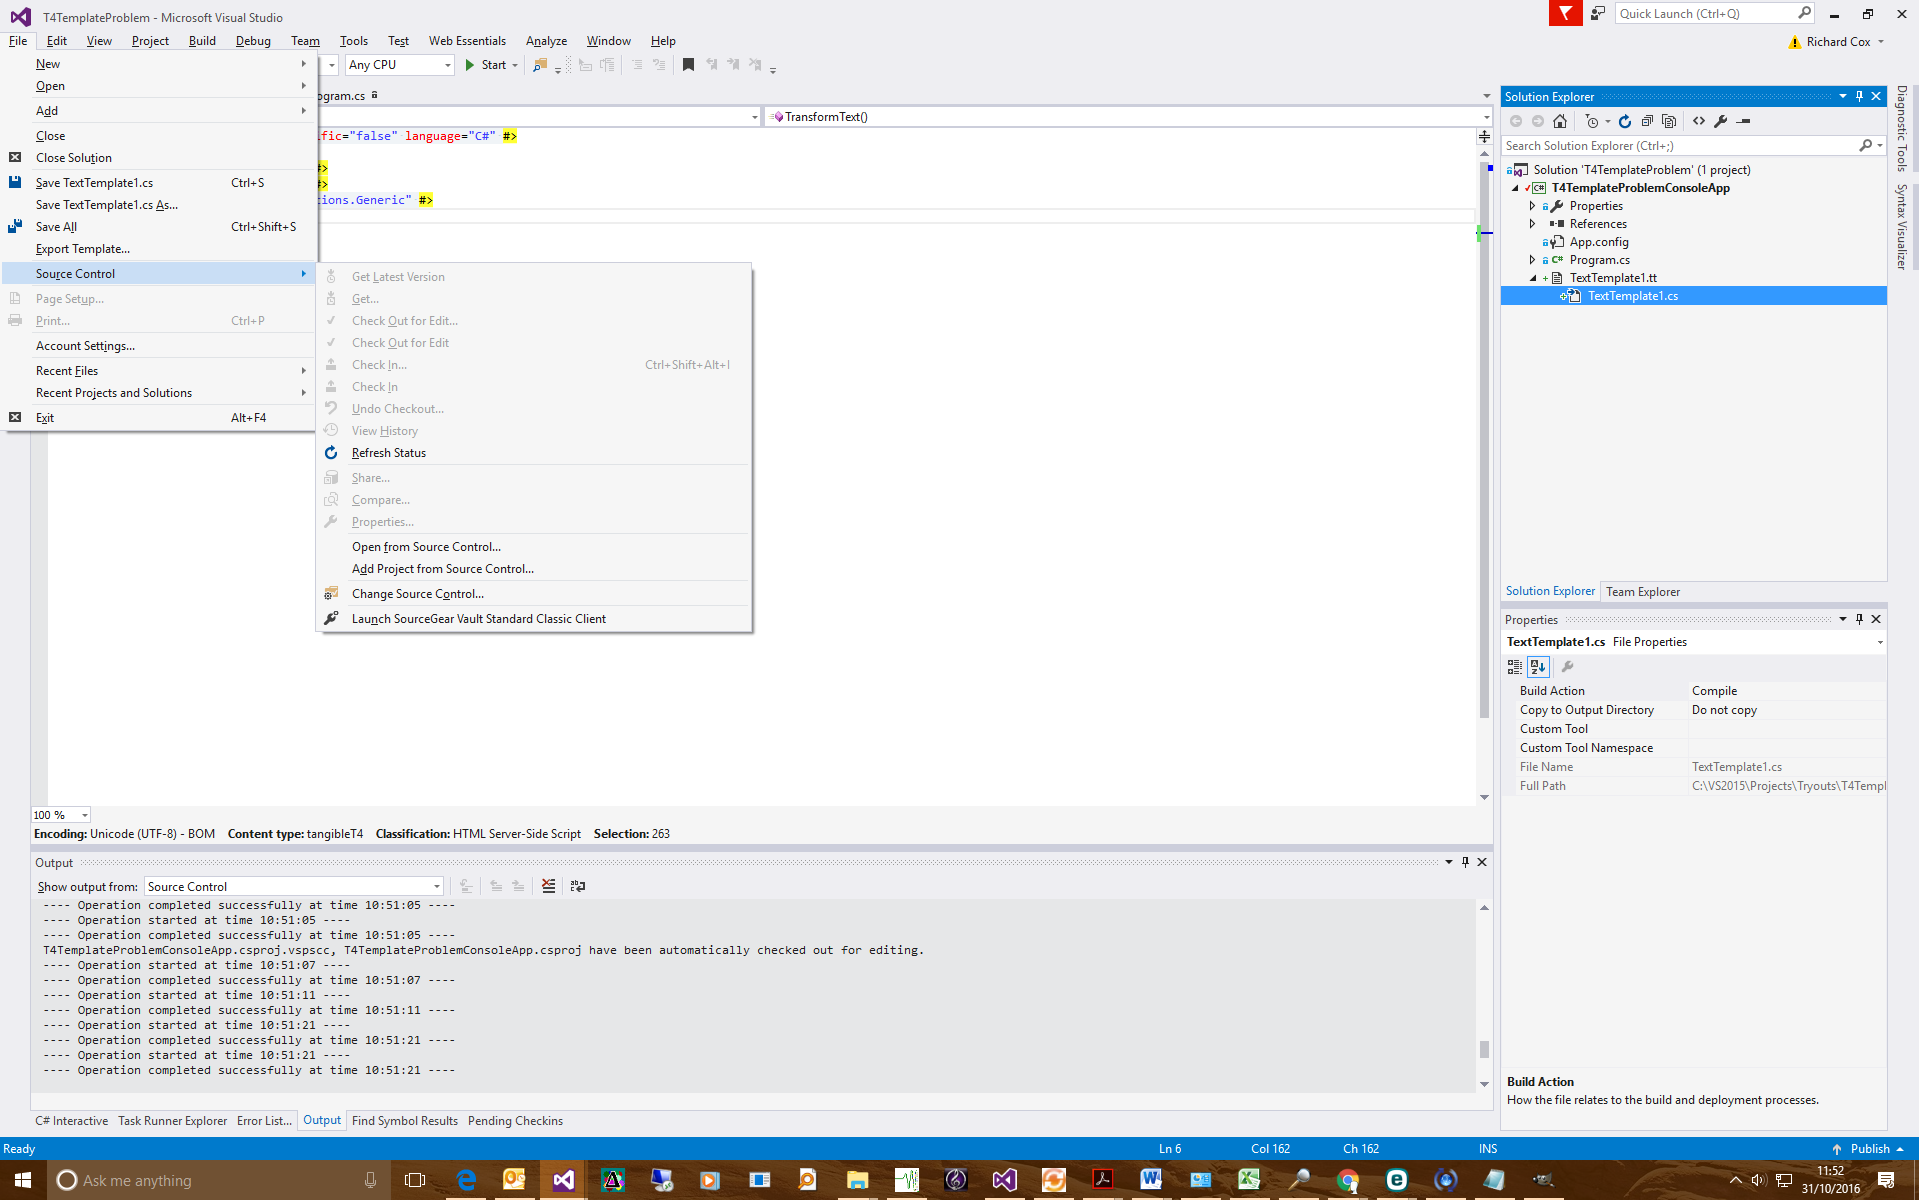Open Diagnostic Tools side tab
This screenshot has height=1200, width=1919.
click(x=1902, y=128)
